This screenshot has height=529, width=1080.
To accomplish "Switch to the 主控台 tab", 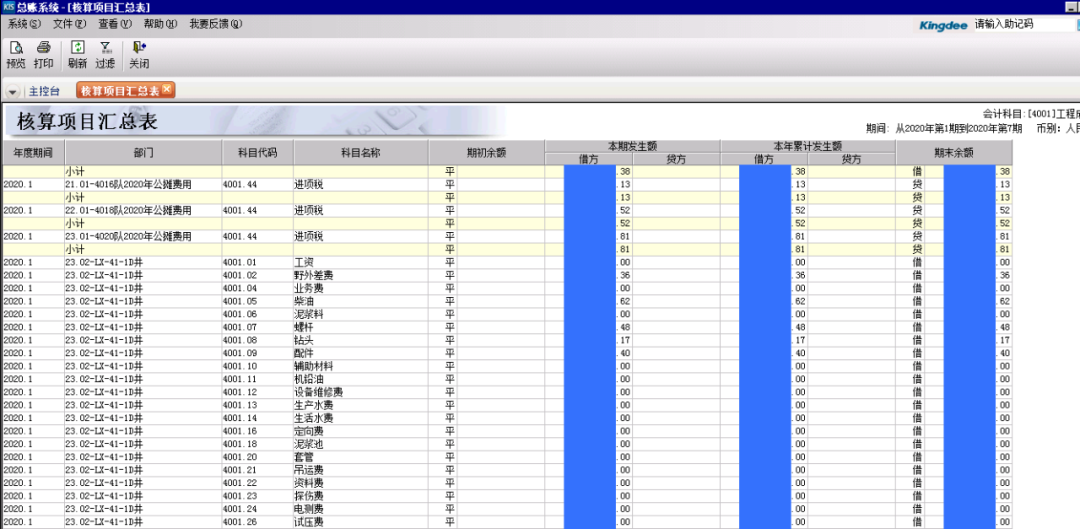I will coord(44,91).
